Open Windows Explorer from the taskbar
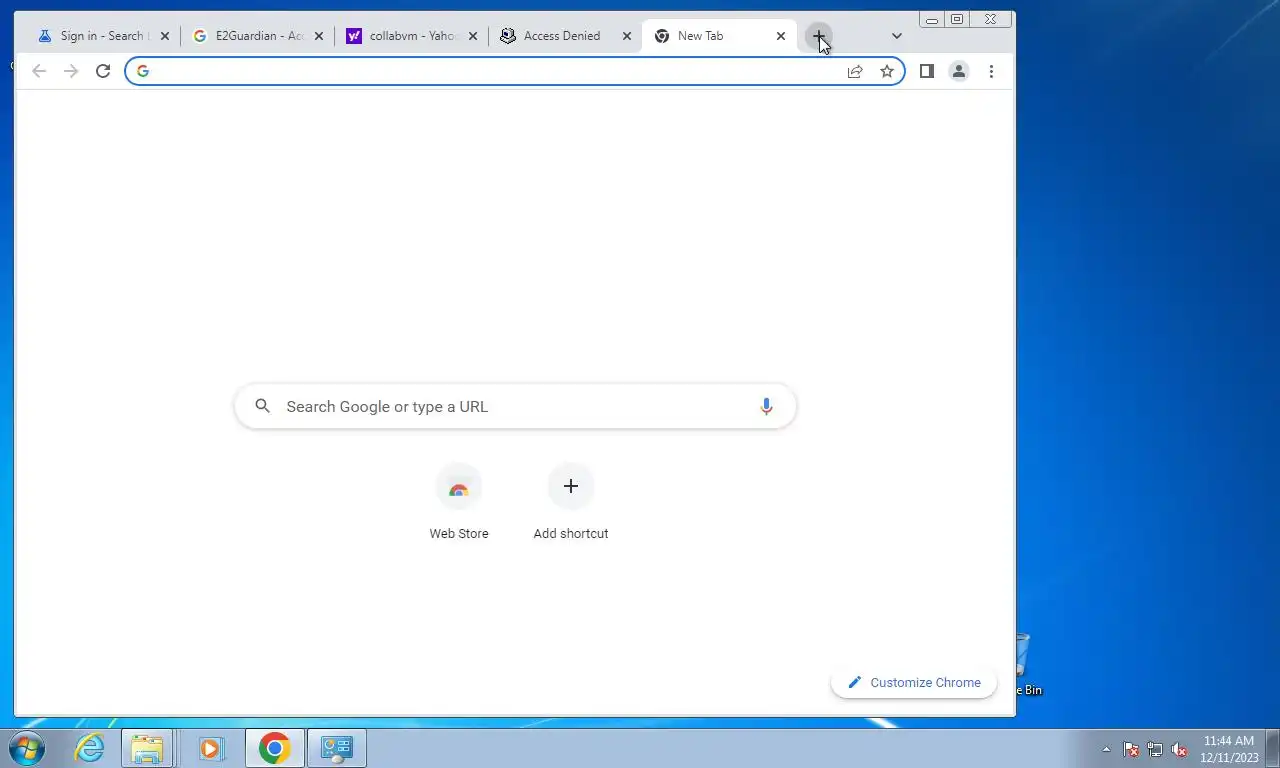1280x768 pixels. 148,748
